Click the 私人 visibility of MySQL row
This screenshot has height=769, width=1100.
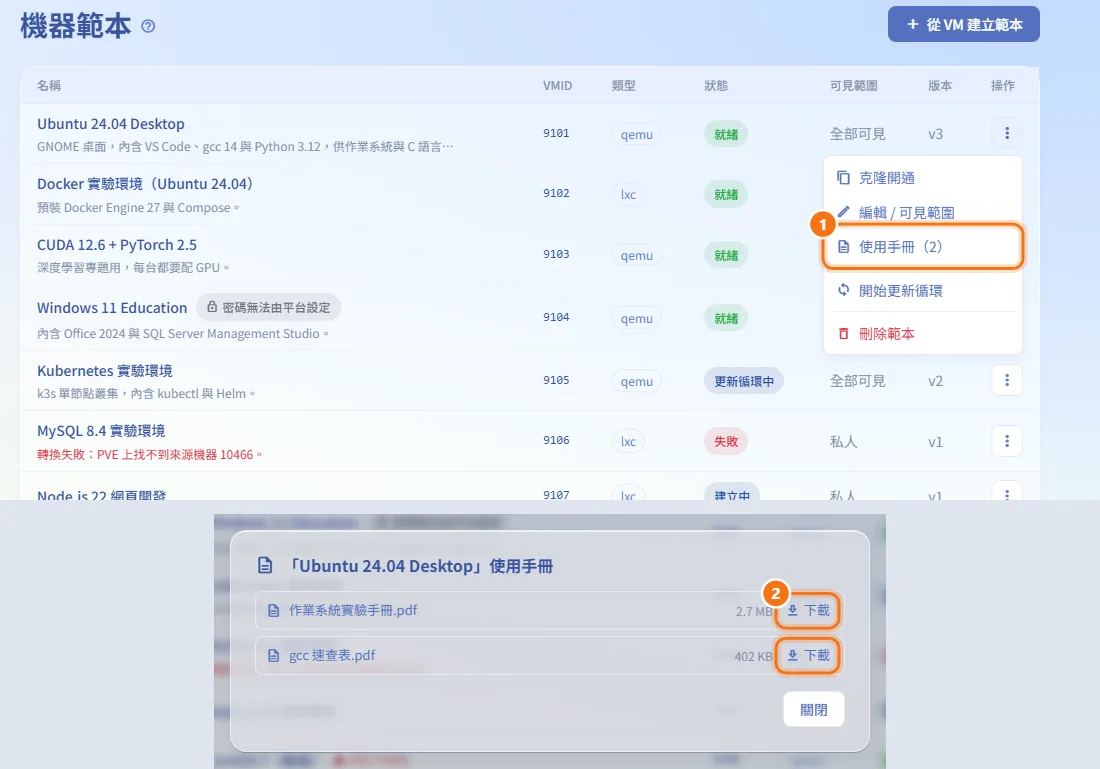pos(843,441)
